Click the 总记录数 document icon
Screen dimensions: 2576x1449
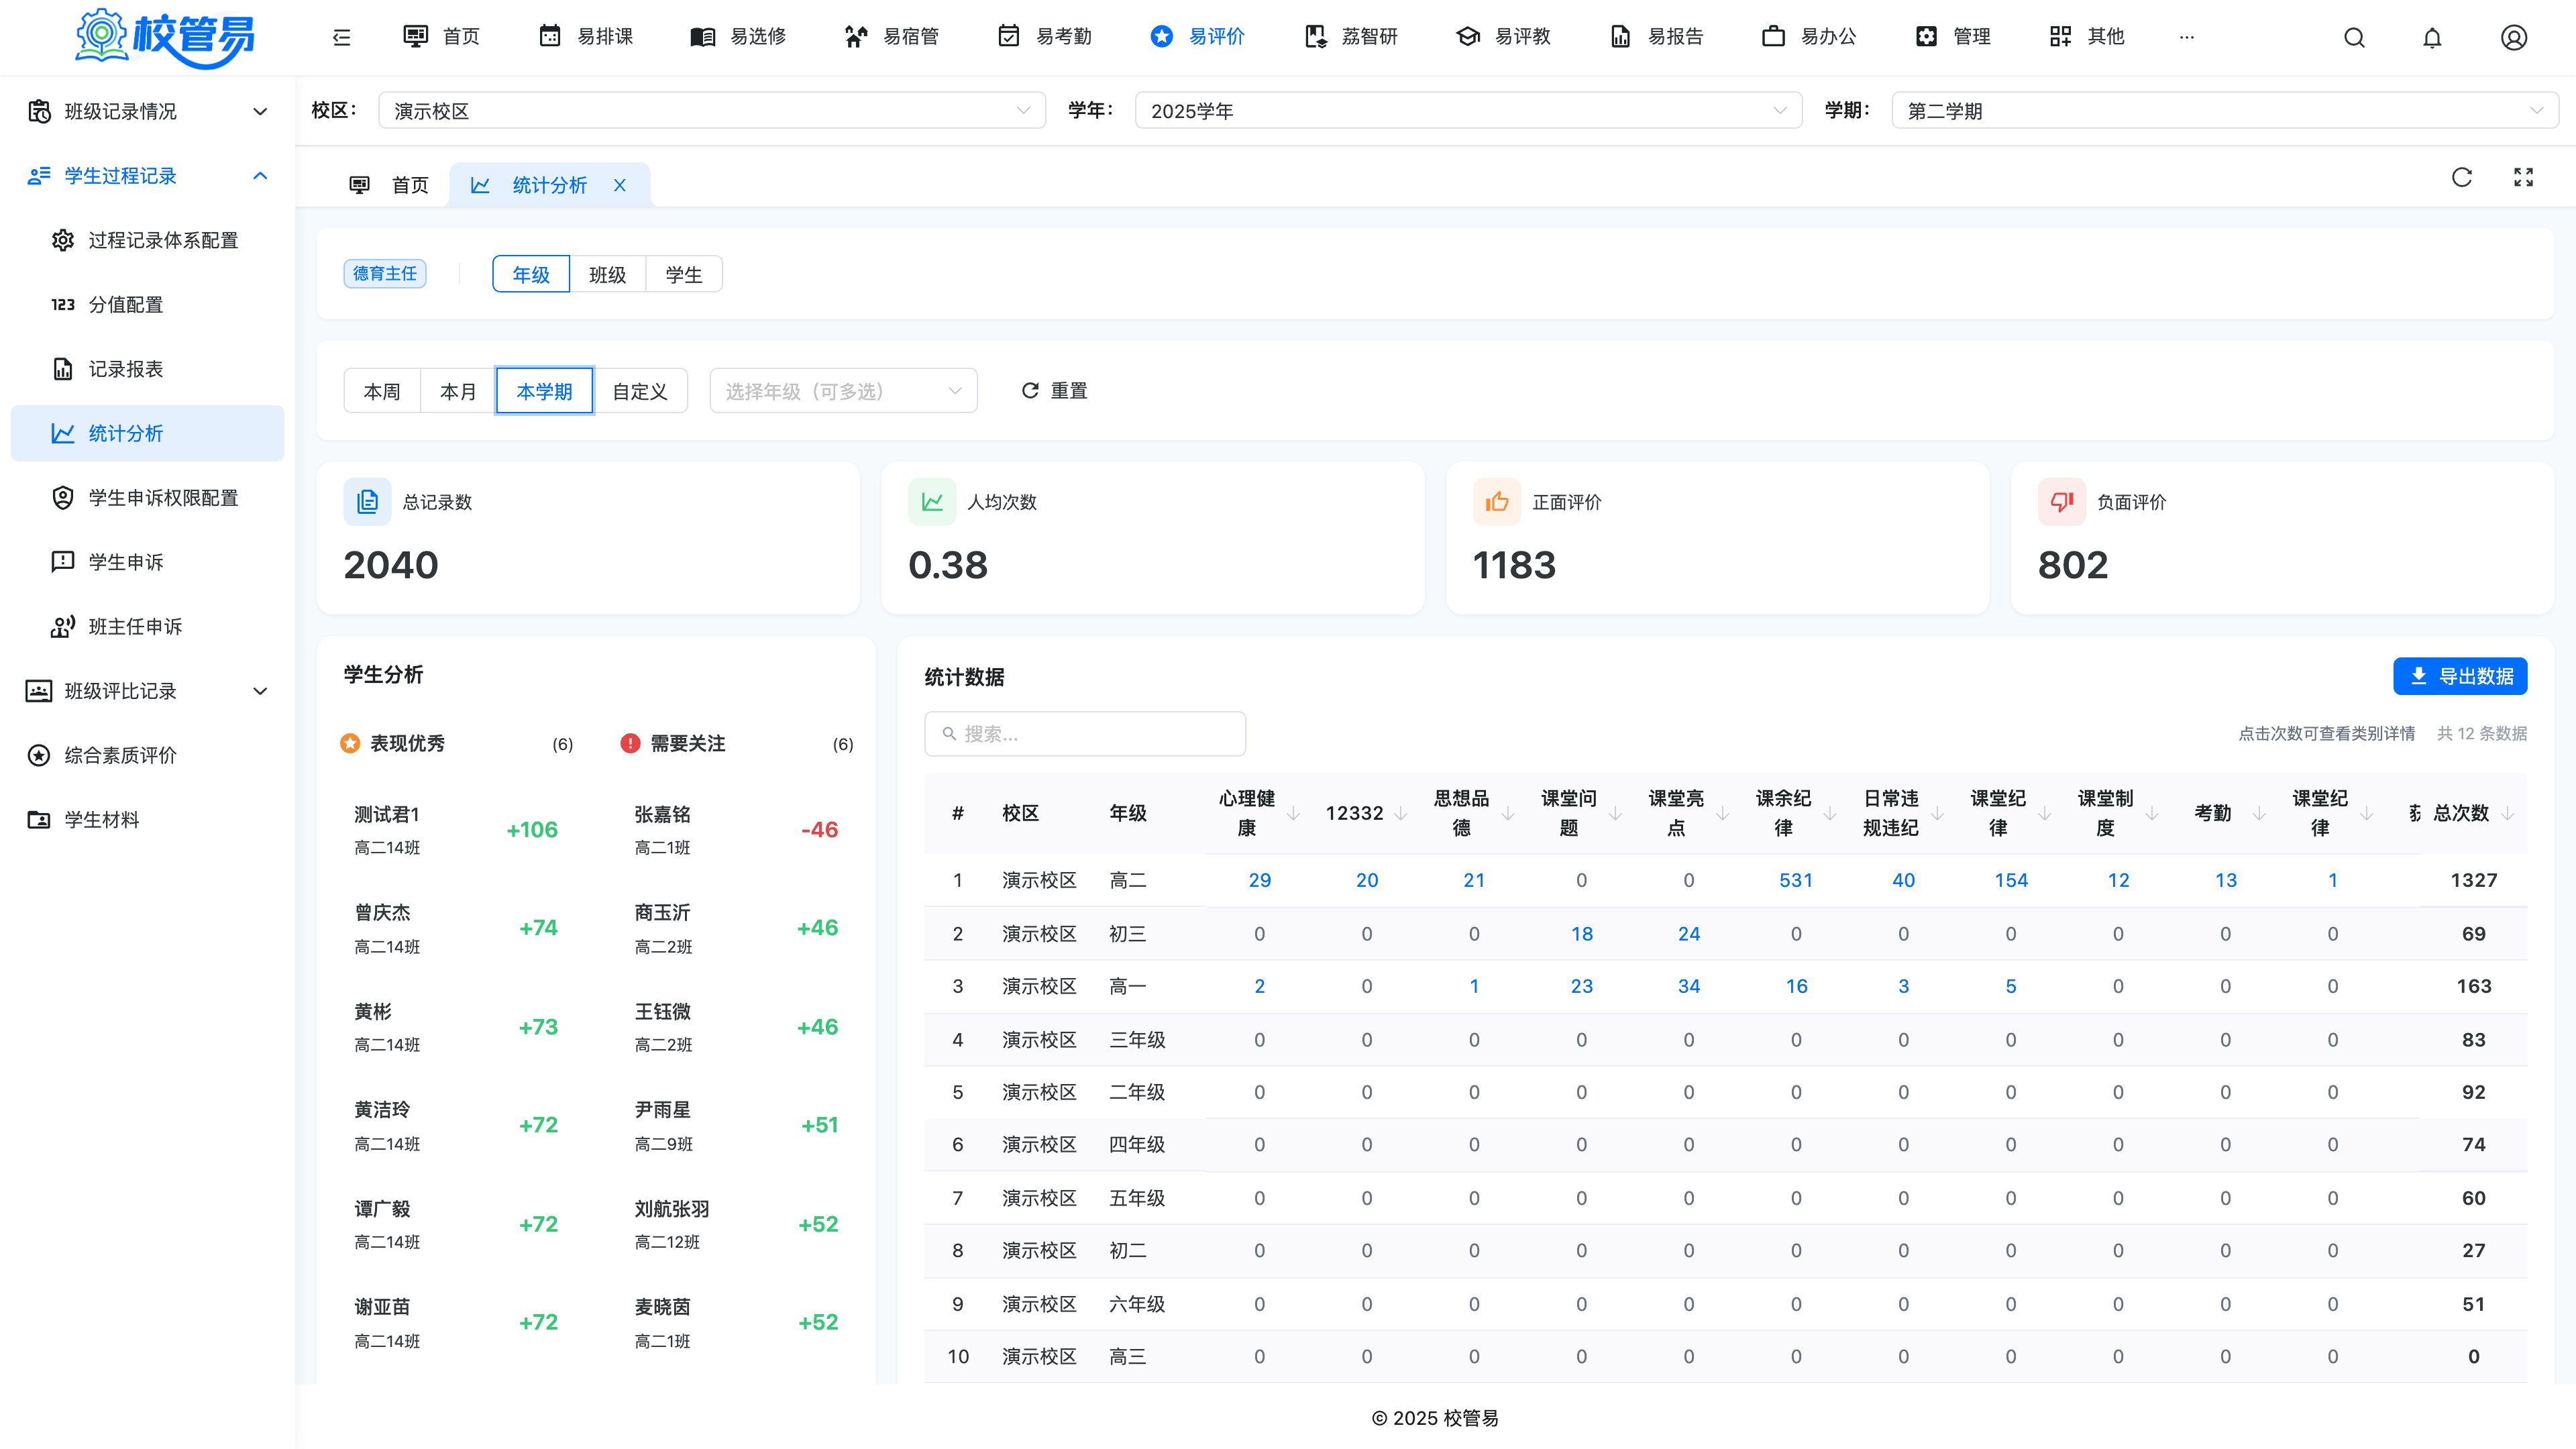pyautogui.click(x=367, y=502)
